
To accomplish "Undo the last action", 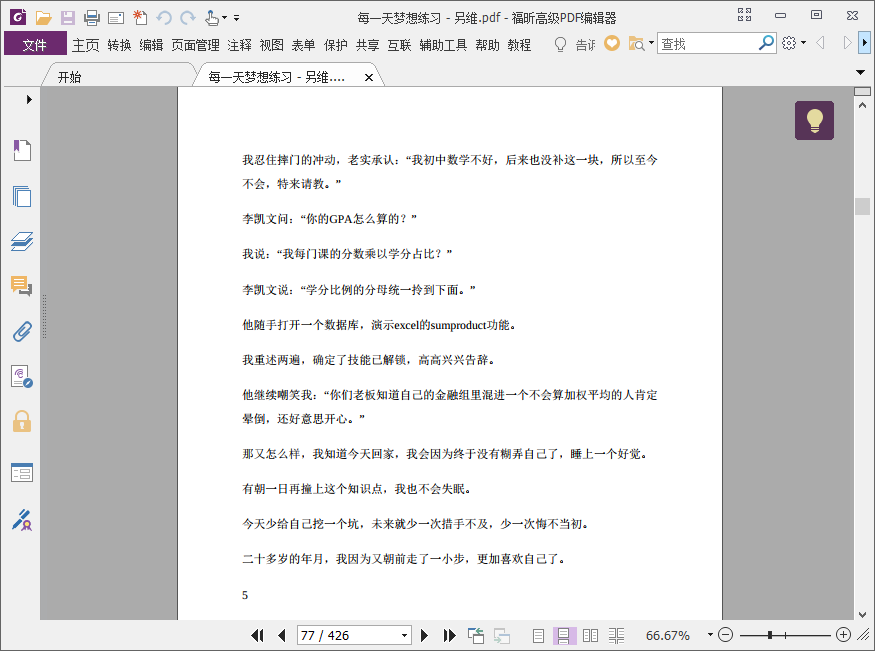I will pyautogui.click(x=164, y=18).
